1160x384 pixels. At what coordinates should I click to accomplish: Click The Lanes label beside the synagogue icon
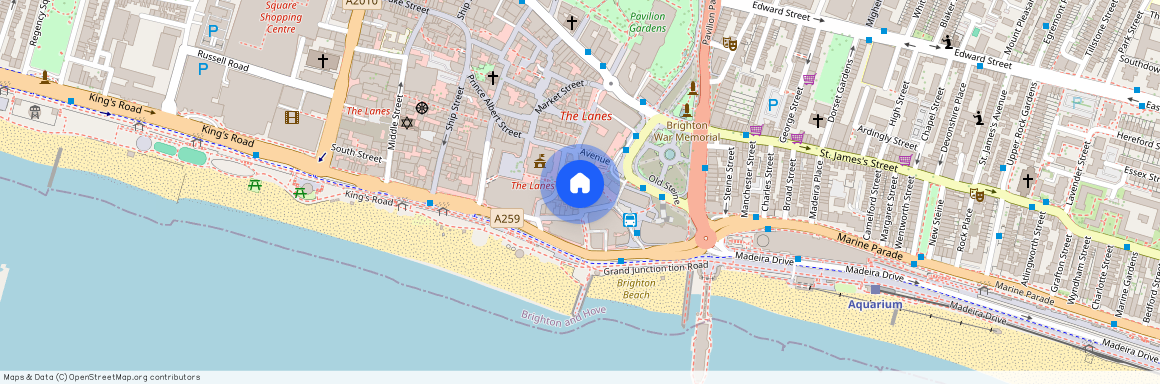click(x=368, y=111)
